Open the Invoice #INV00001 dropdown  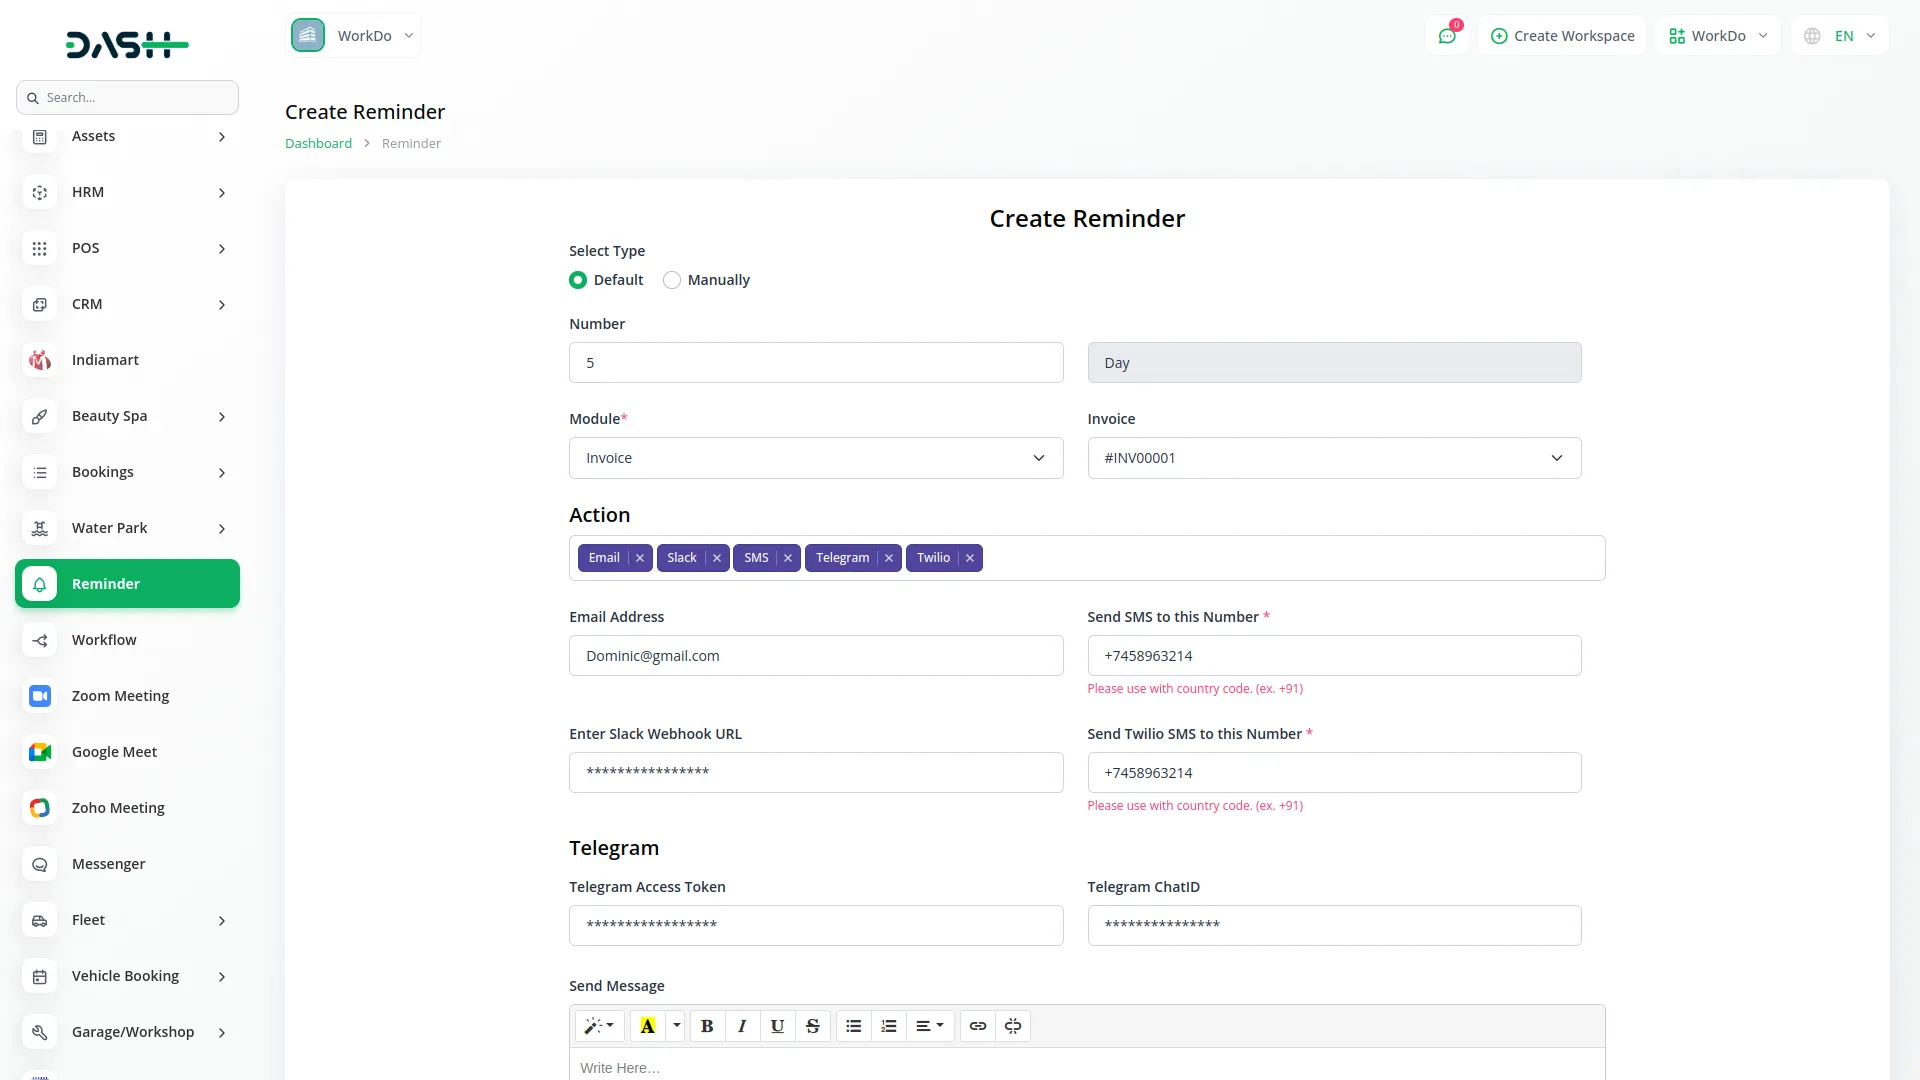(x=1333, y=458)
